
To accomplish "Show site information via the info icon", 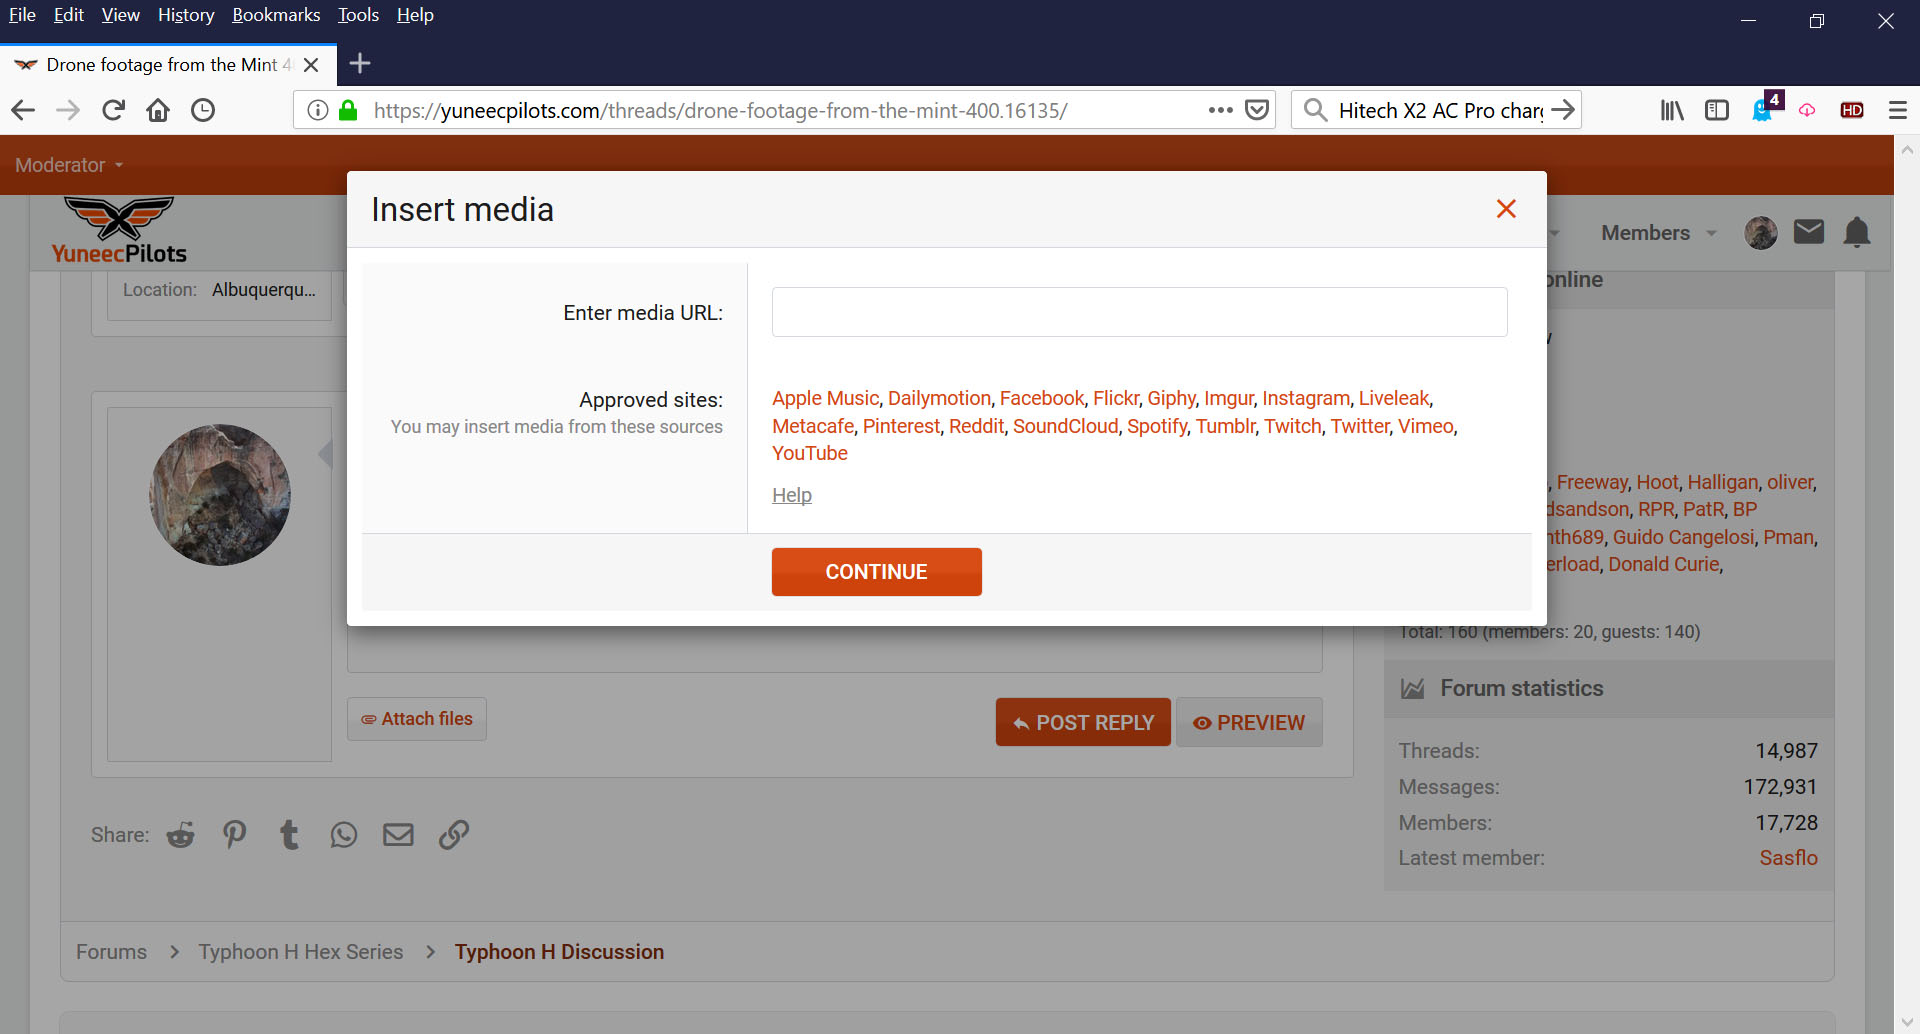I will pos(317,110).
